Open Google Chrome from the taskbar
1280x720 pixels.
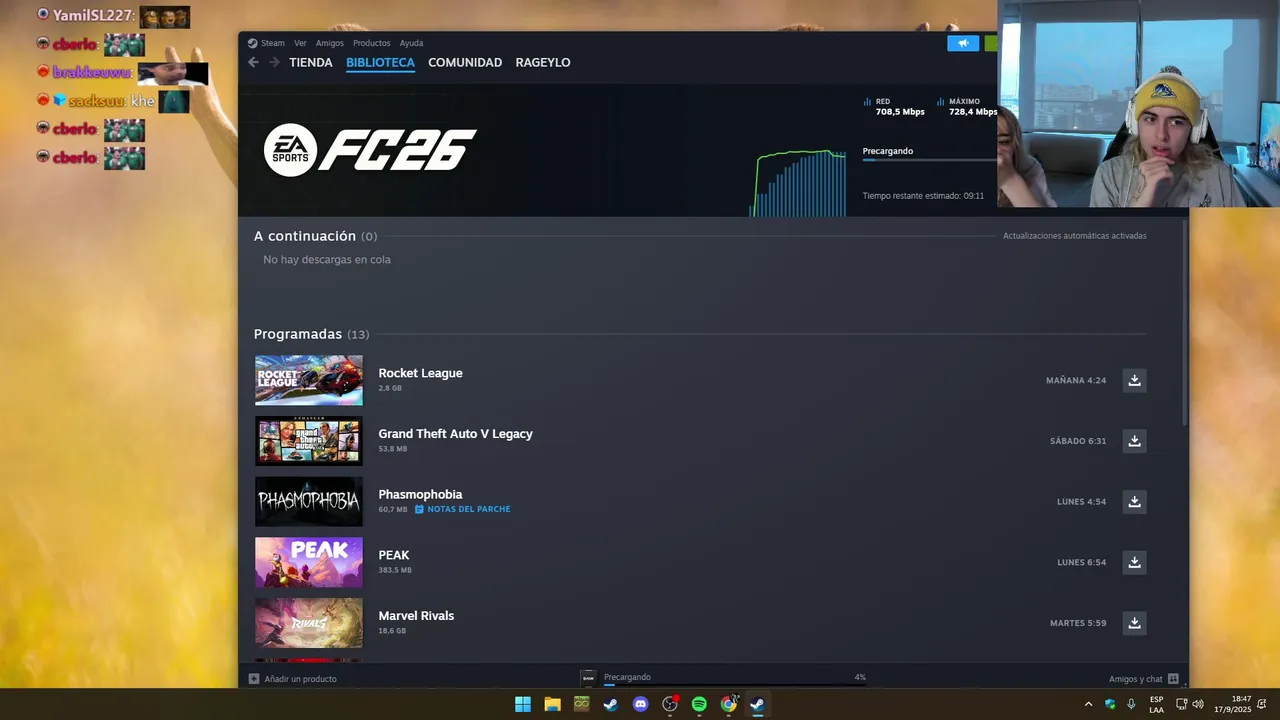(729, 704)
